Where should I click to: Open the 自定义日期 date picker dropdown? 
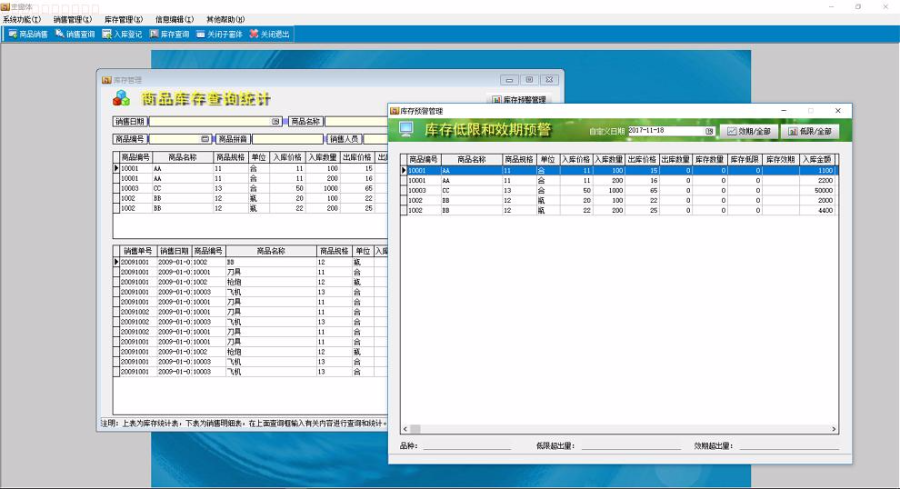coord(709,131)
